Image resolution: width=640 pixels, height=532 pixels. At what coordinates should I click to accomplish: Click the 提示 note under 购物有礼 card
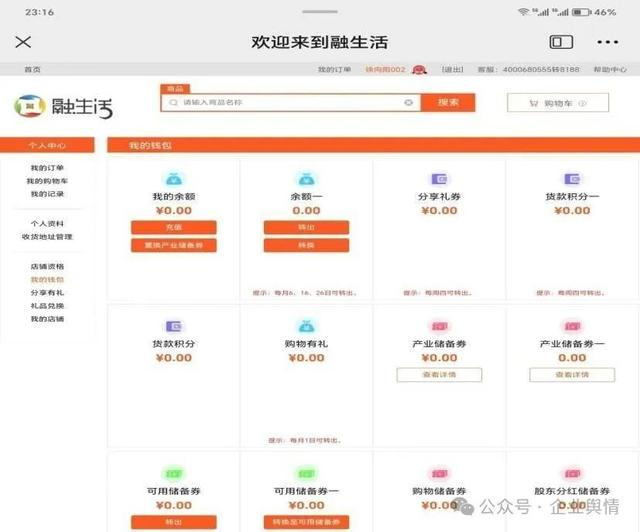pos(305,440)
